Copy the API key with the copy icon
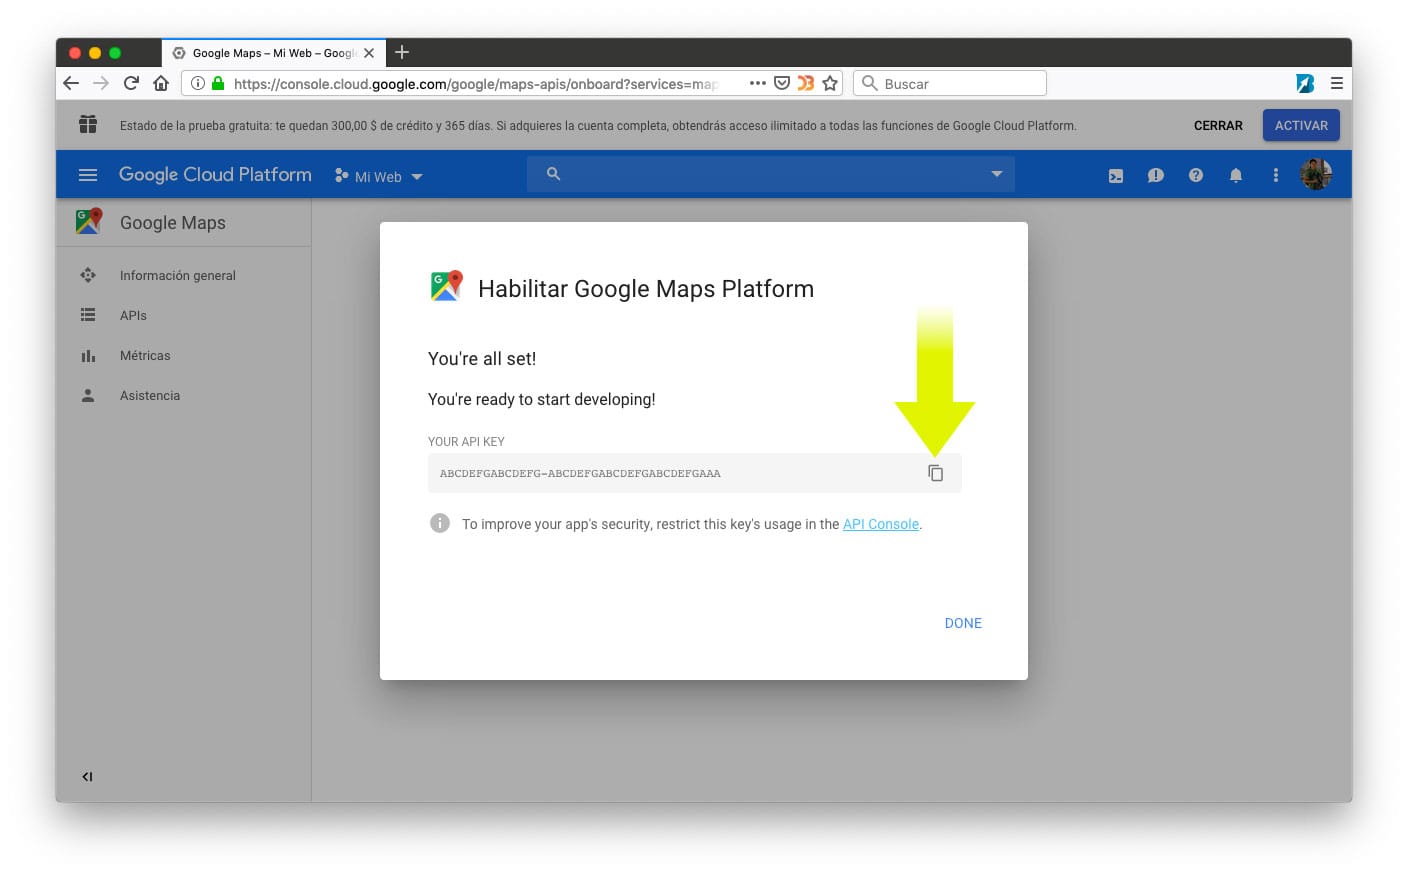 tap(935, 473)
